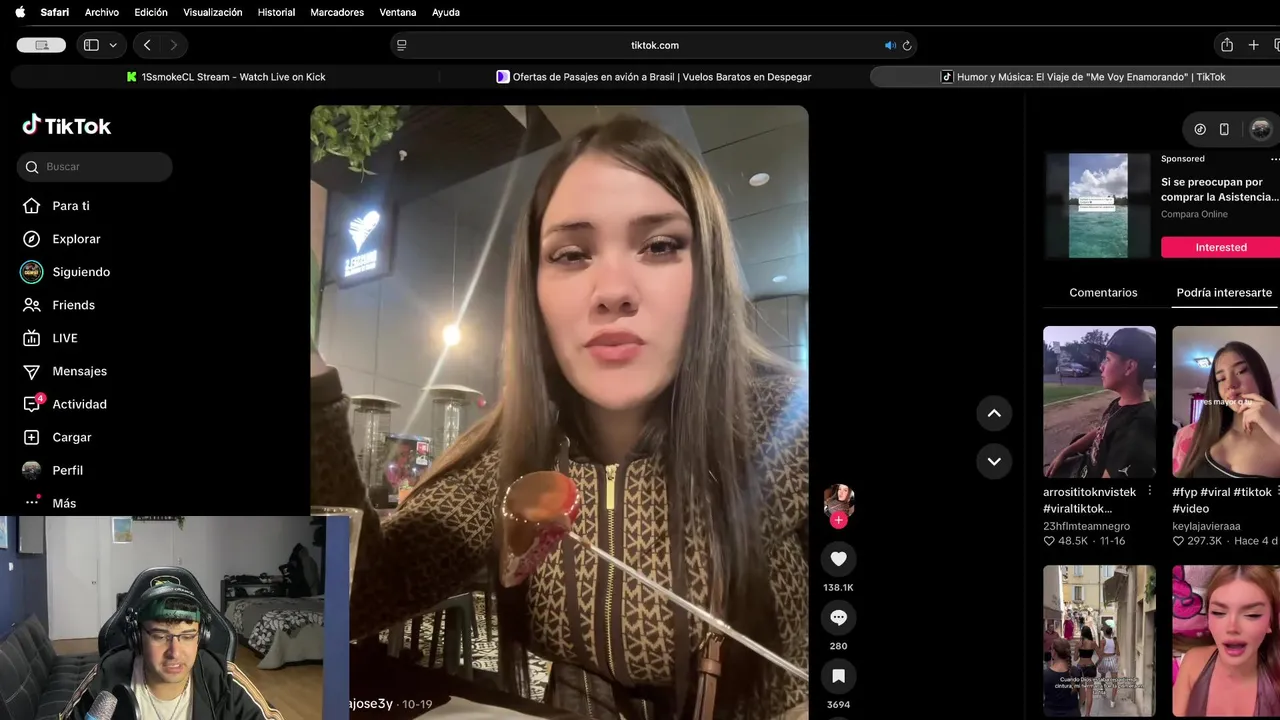This screenshot has height=720, width=1280.
Task: Switch to Comentarios tab
Action: pos(1103,292)
